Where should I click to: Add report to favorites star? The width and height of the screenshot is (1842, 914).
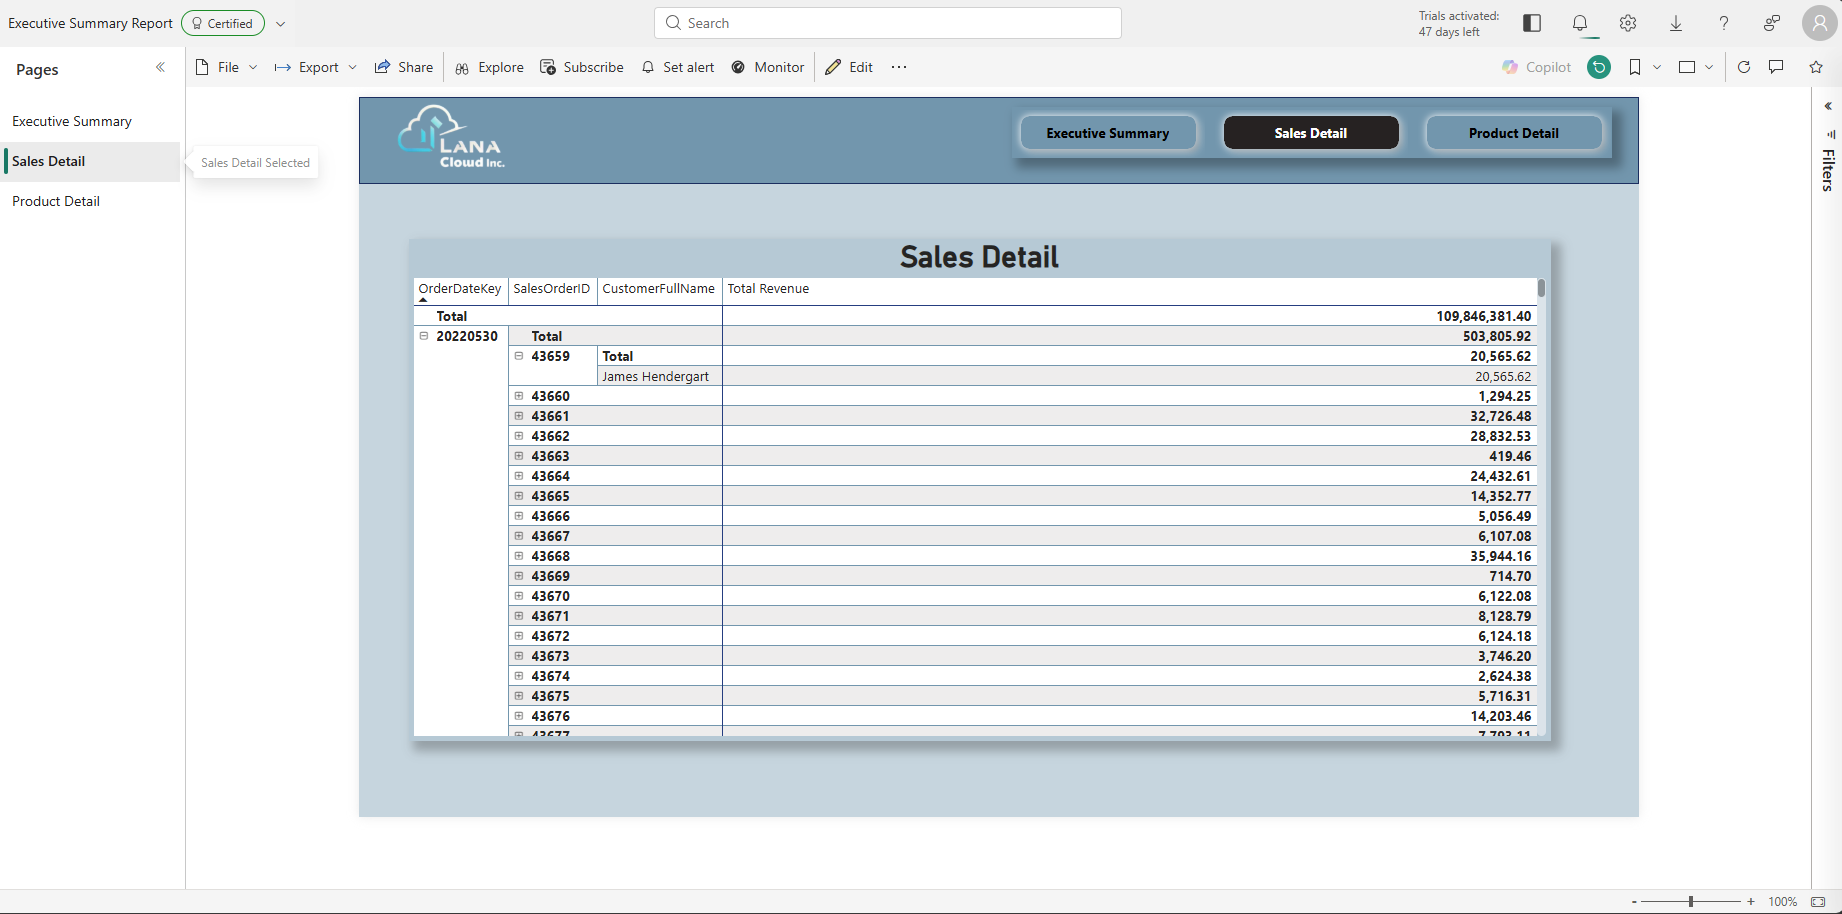(x=1816, y=67)
